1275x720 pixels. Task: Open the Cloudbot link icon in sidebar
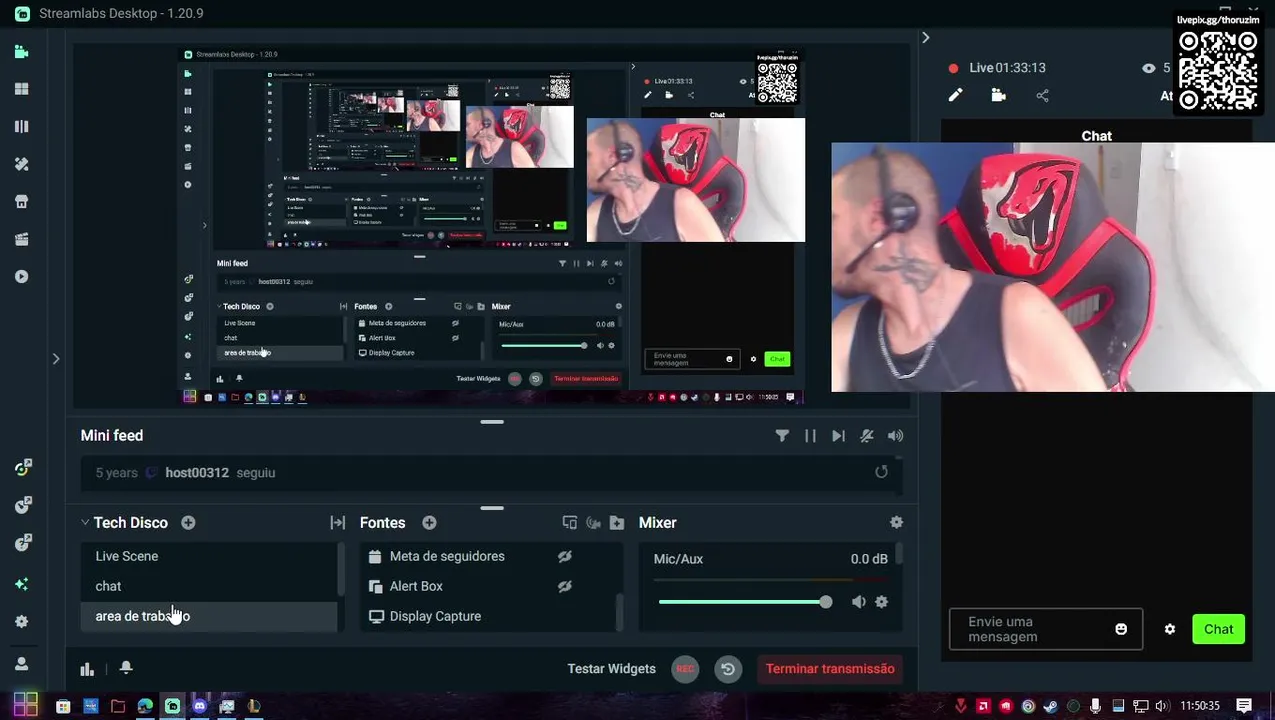pos(22,505)
